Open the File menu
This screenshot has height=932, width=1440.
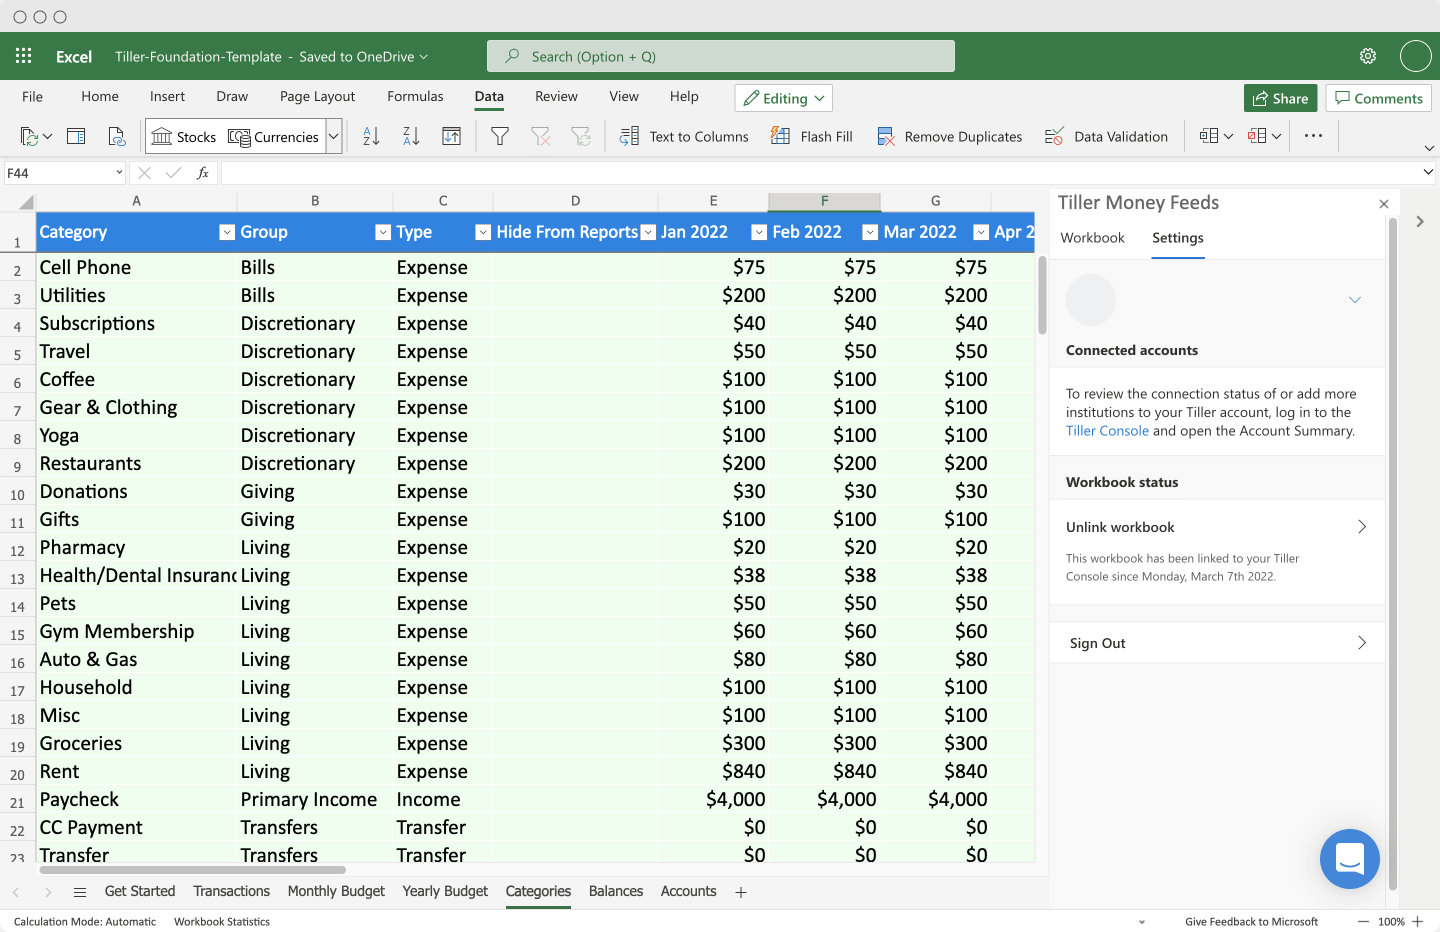33,97
